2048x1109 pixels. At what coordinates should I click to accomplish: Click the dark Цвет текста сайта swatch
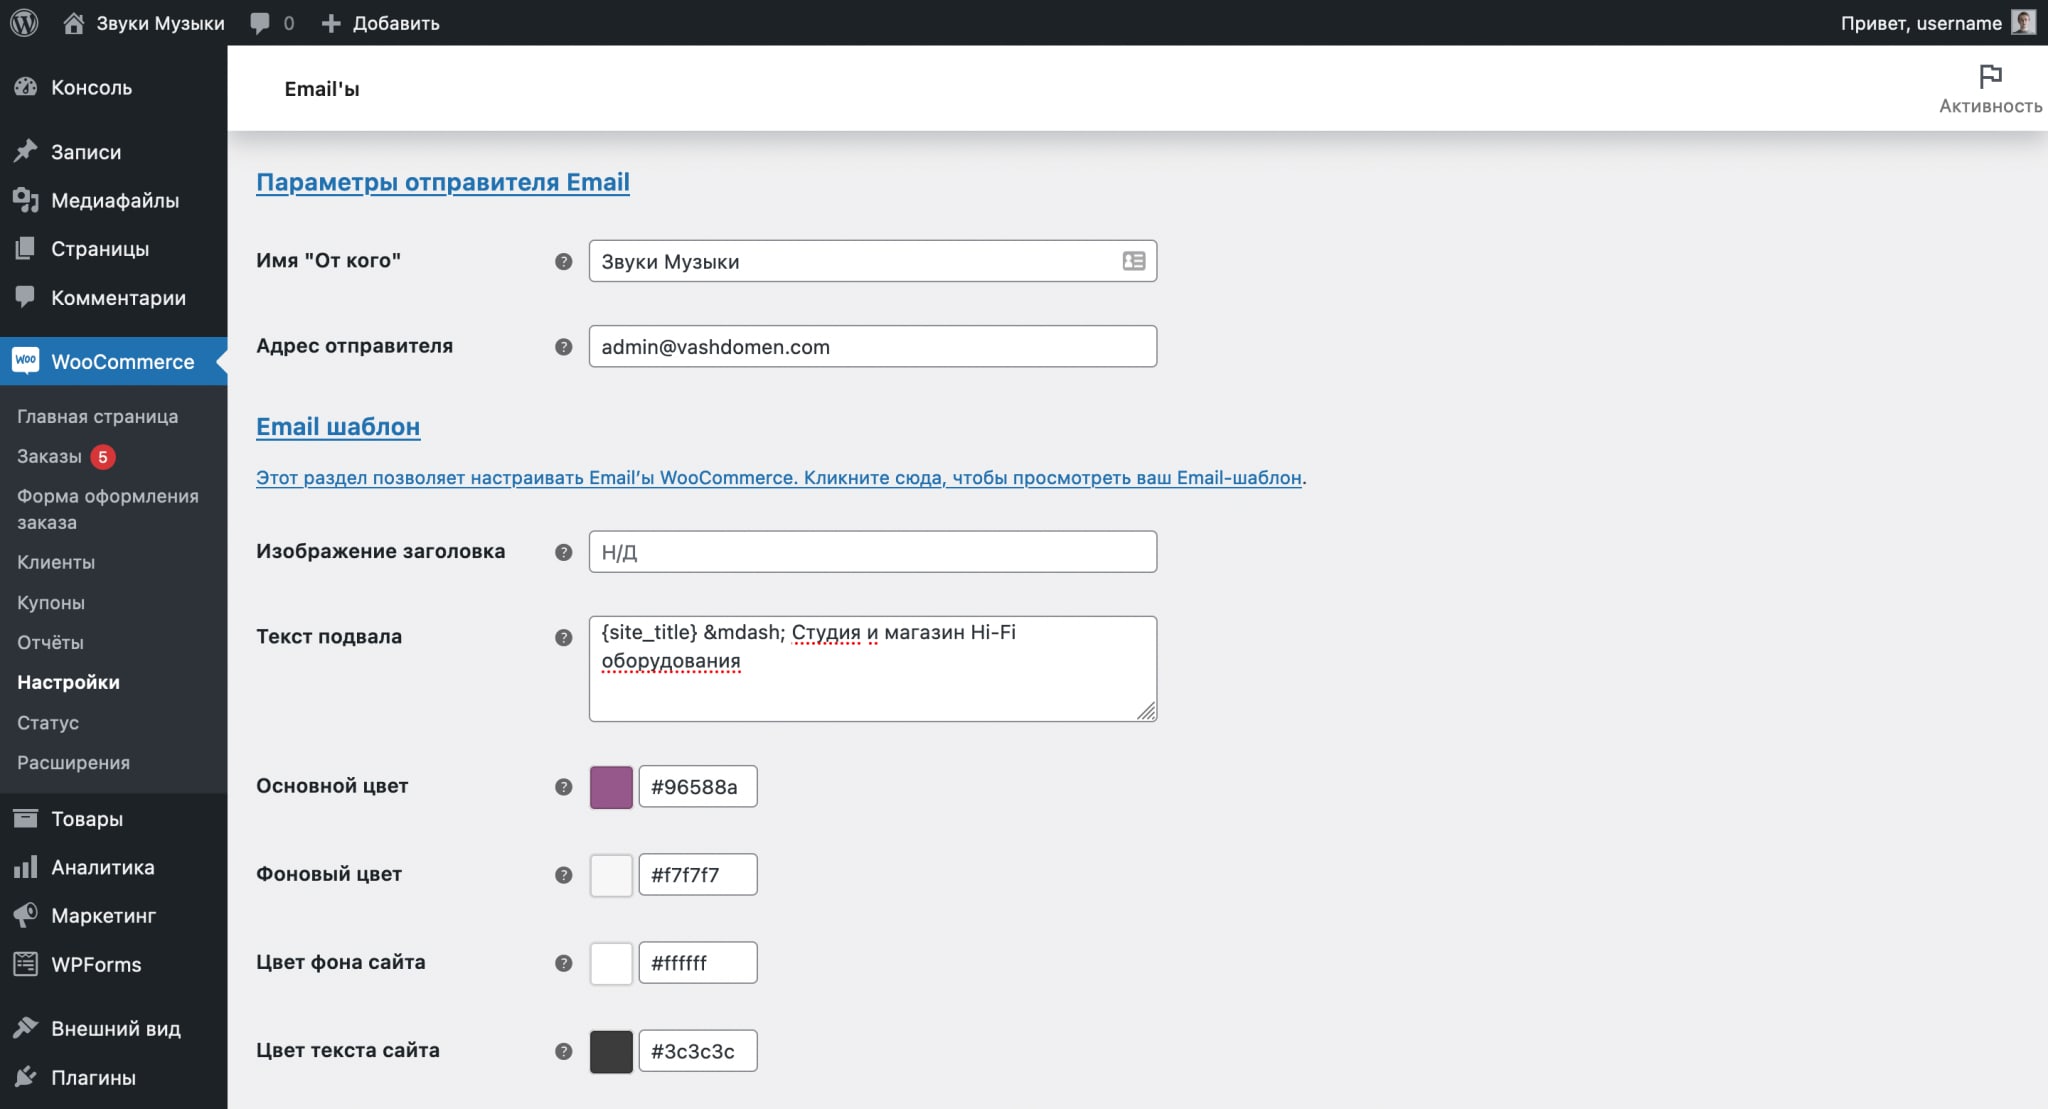(x=611, y=1051)
